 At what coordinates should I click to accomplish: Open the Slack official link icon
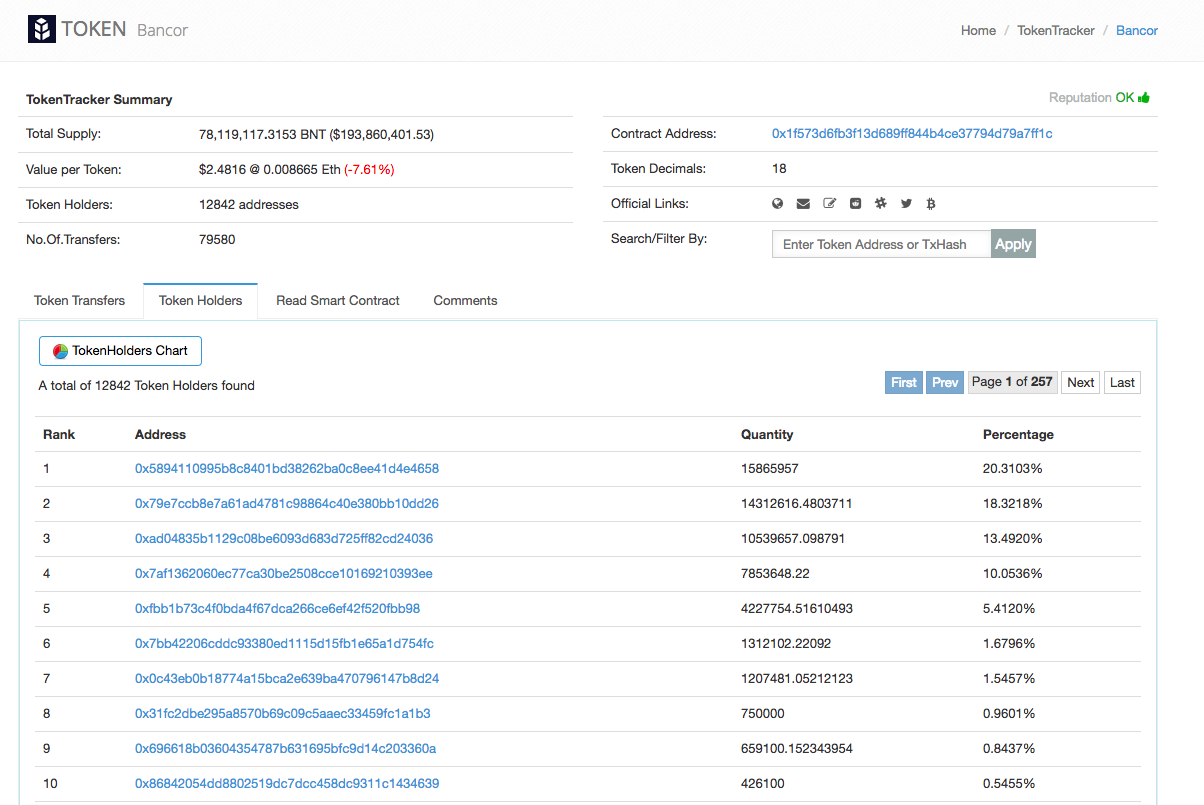(881, 203)
